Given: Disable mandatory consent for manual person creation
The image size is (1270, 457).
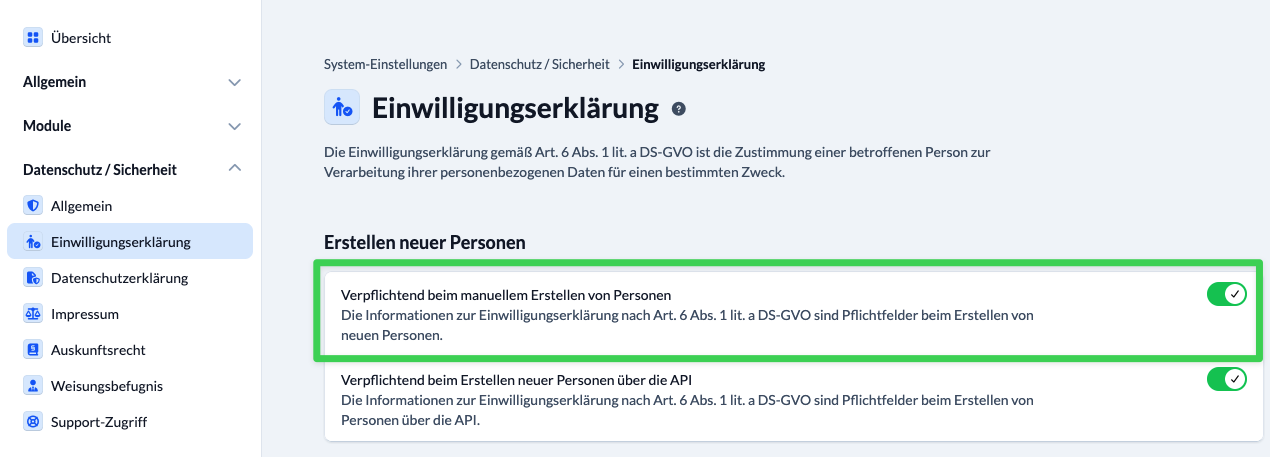Looking at the screenshot, I should coord(1227,294).
